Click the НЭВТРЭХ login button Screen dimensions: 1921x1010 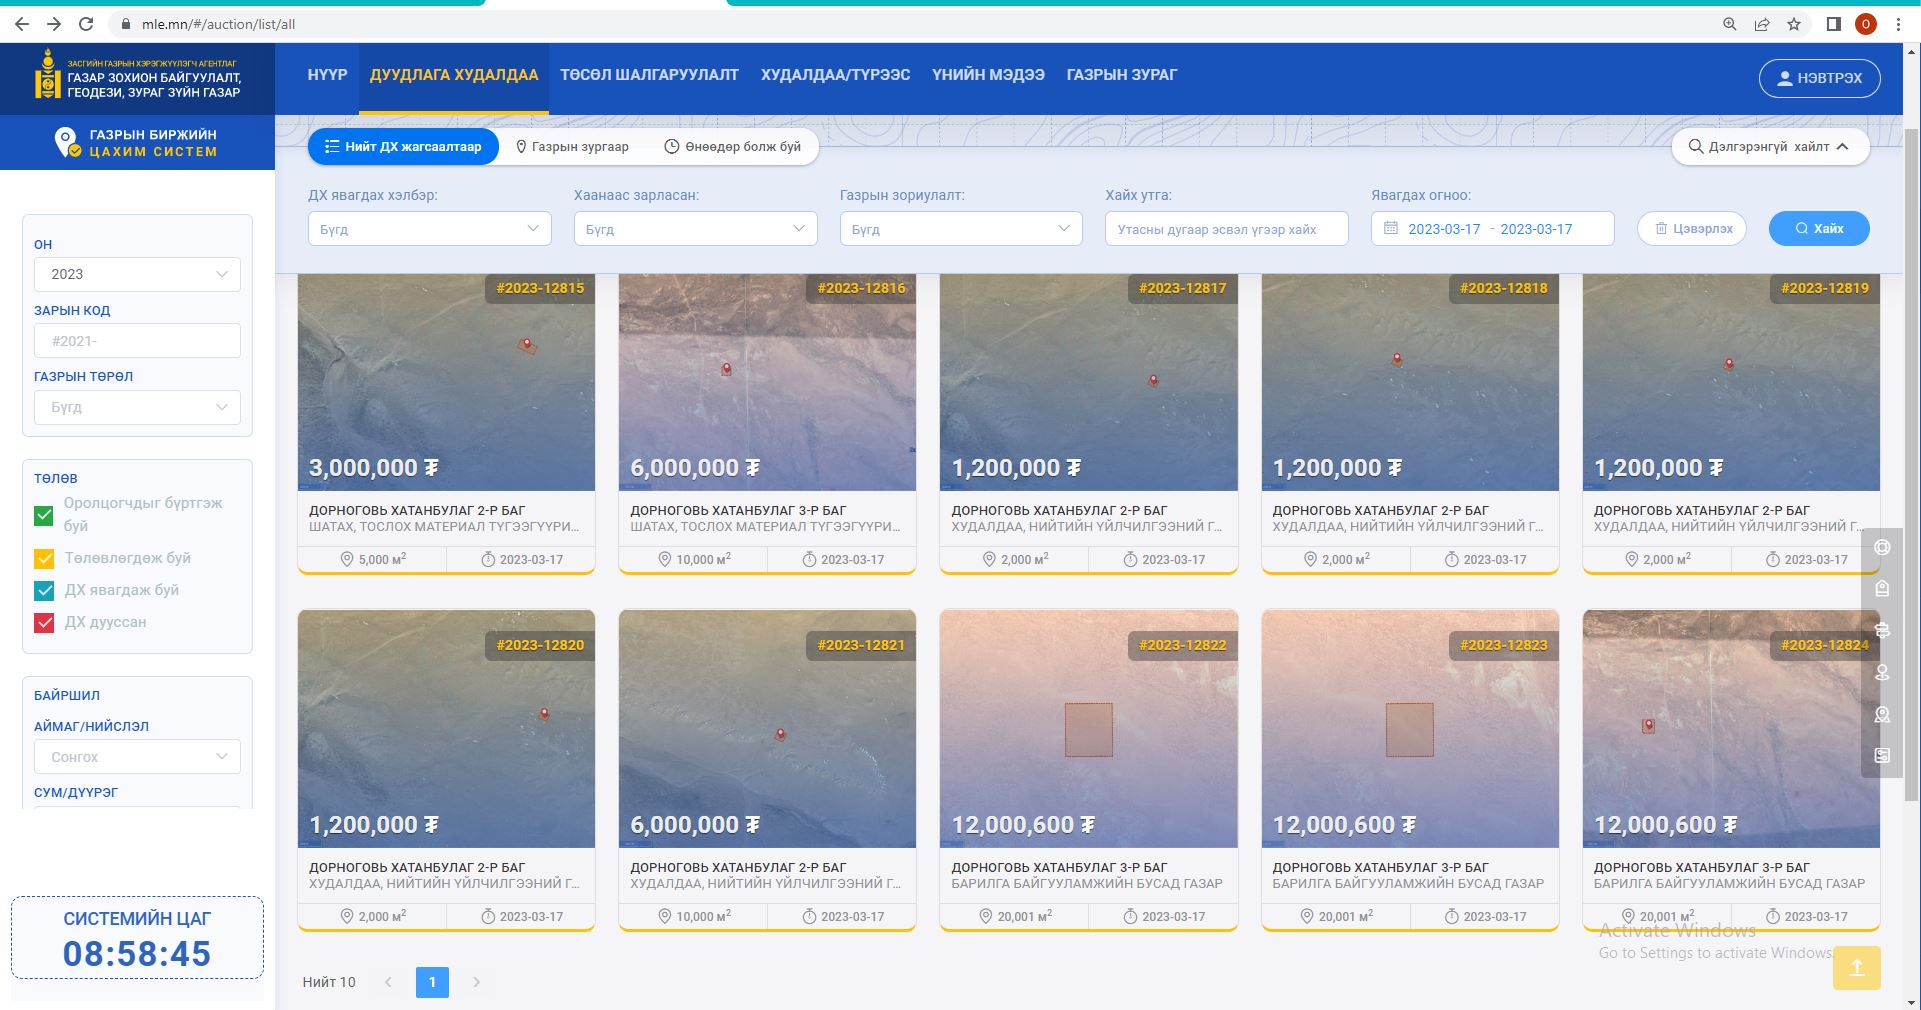(1819, 78)
